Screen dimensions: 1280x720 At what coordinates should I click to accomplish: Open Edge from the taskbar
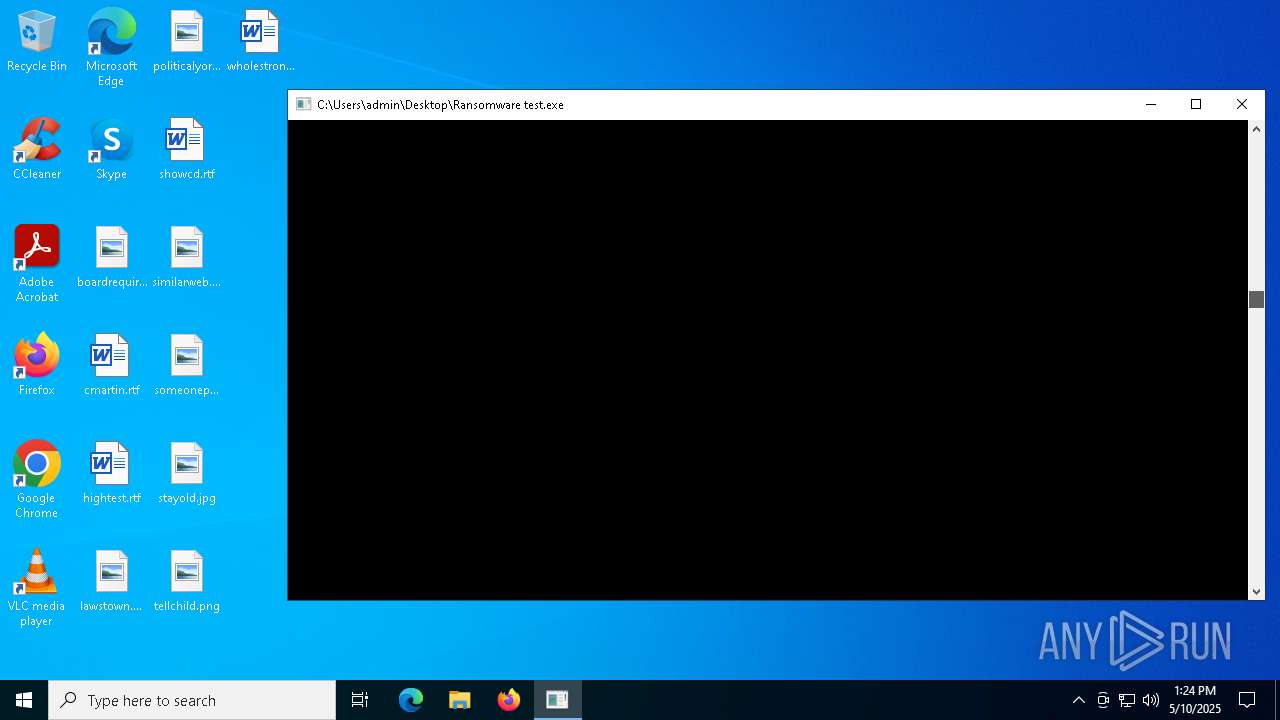411,700
